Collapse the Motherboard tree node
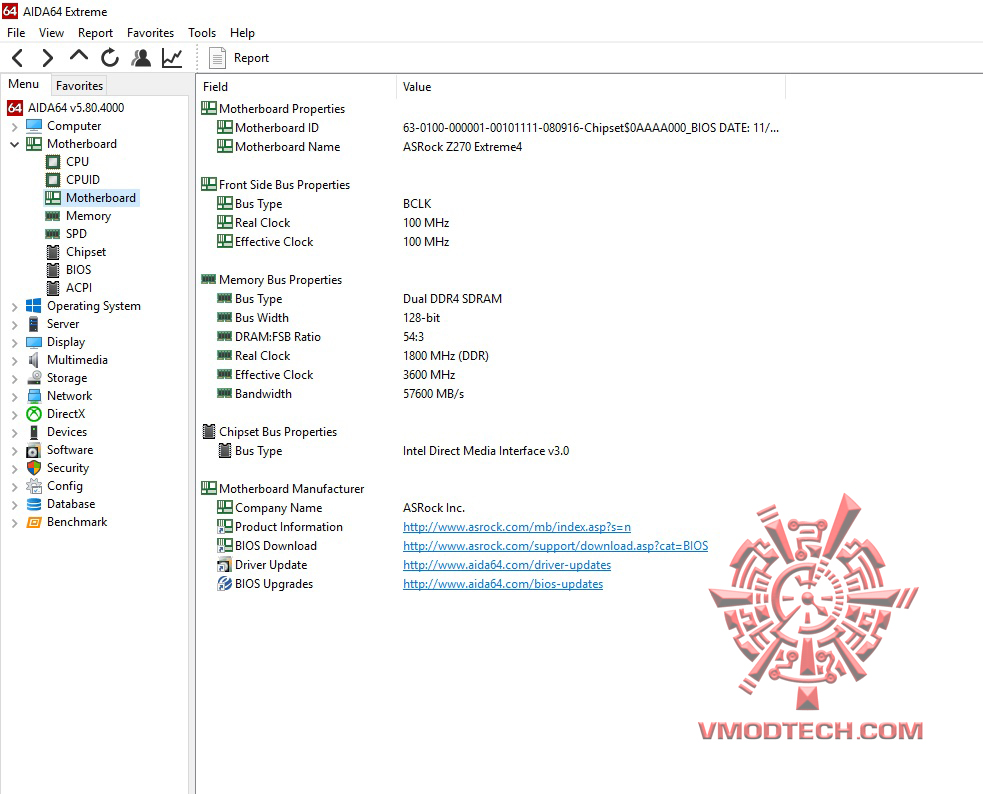 [14, 144]
